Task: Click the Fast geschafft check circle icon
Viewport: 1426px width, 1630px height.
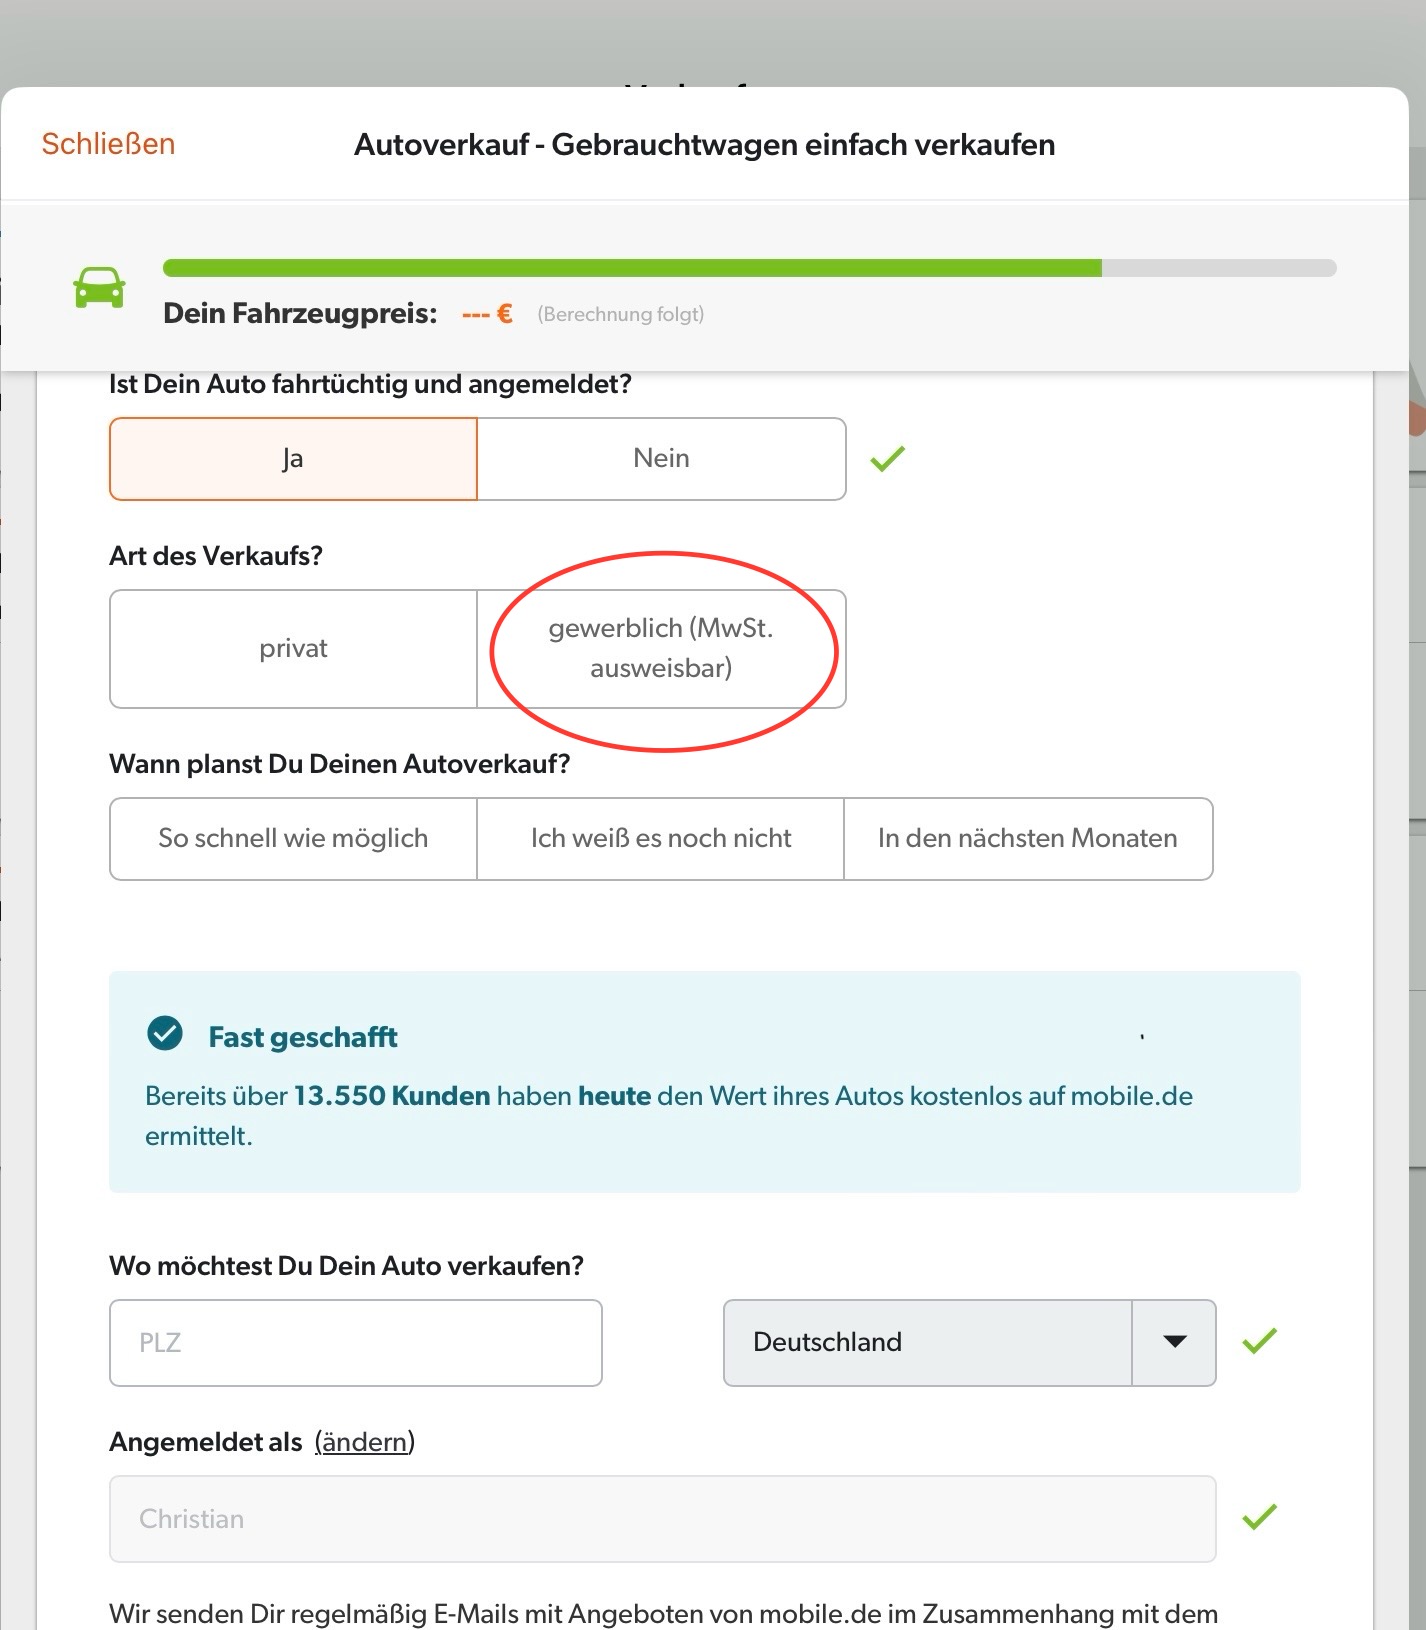Action: [165, 1033]
